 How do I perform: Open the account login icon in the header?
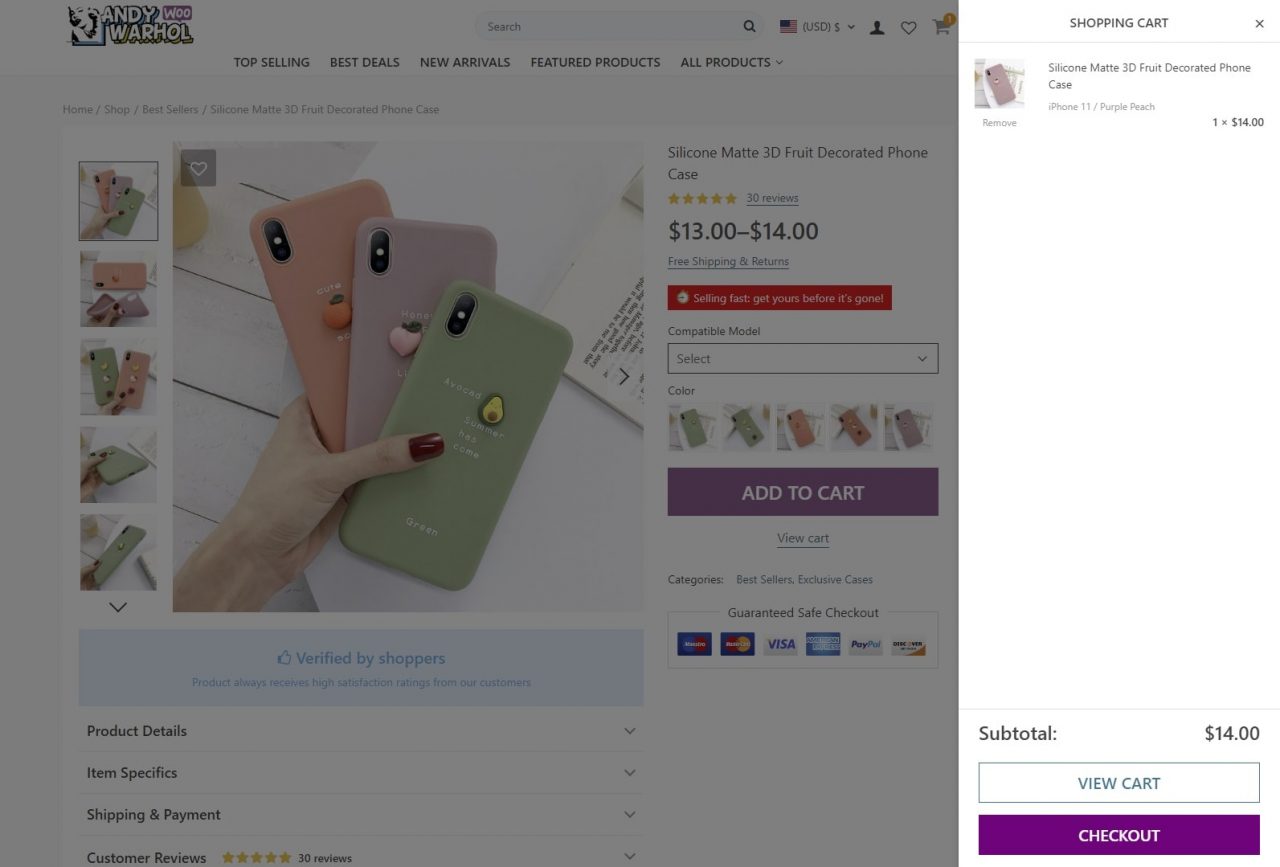click(x=877, y=28)
